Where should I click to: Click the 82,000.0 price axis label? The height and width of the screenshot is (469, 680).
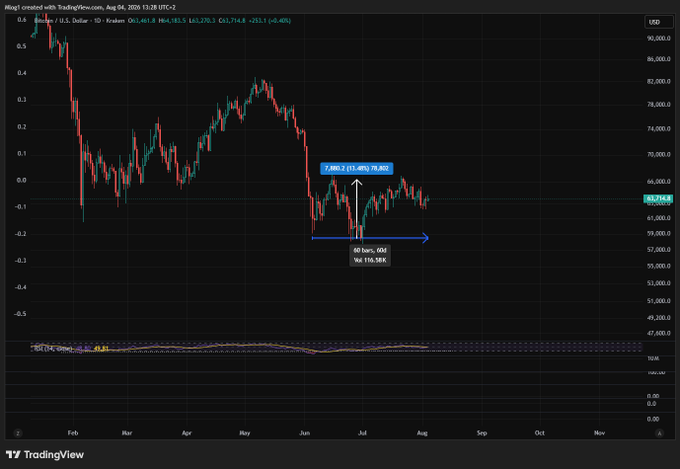[x=658, y=82]
